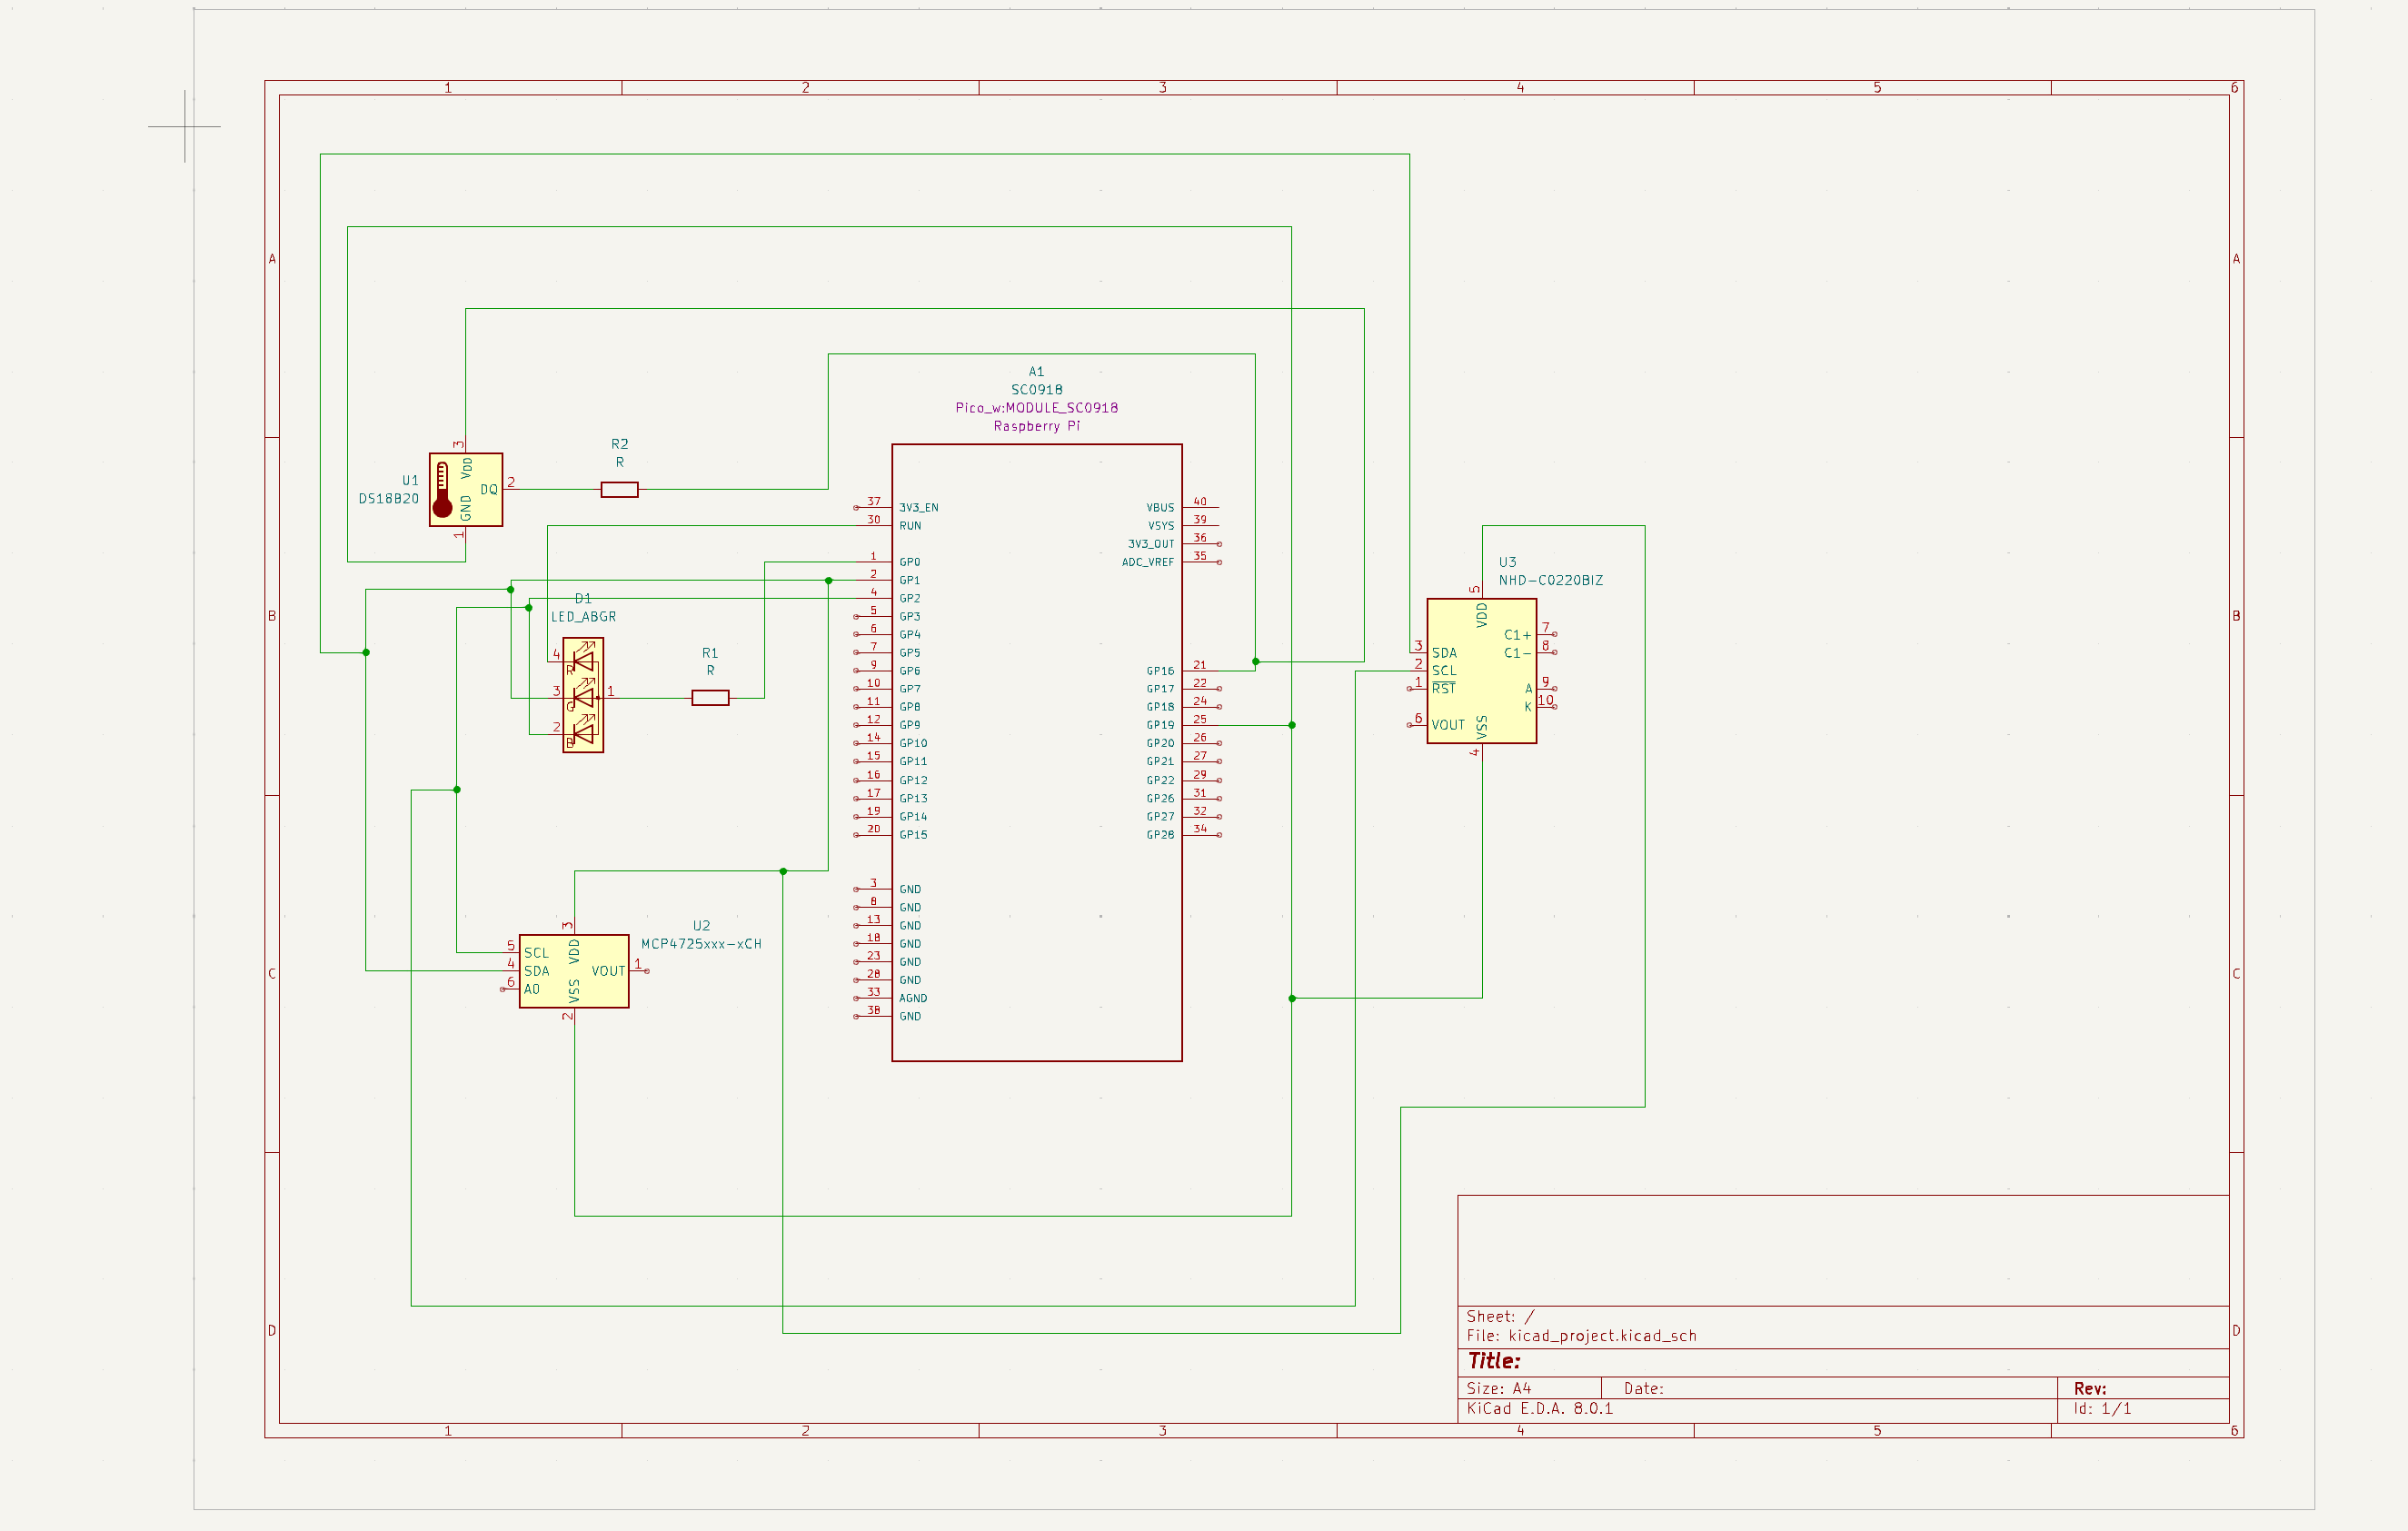
Task: Click the GND label of pin 38
Action: pos(910,1016)
